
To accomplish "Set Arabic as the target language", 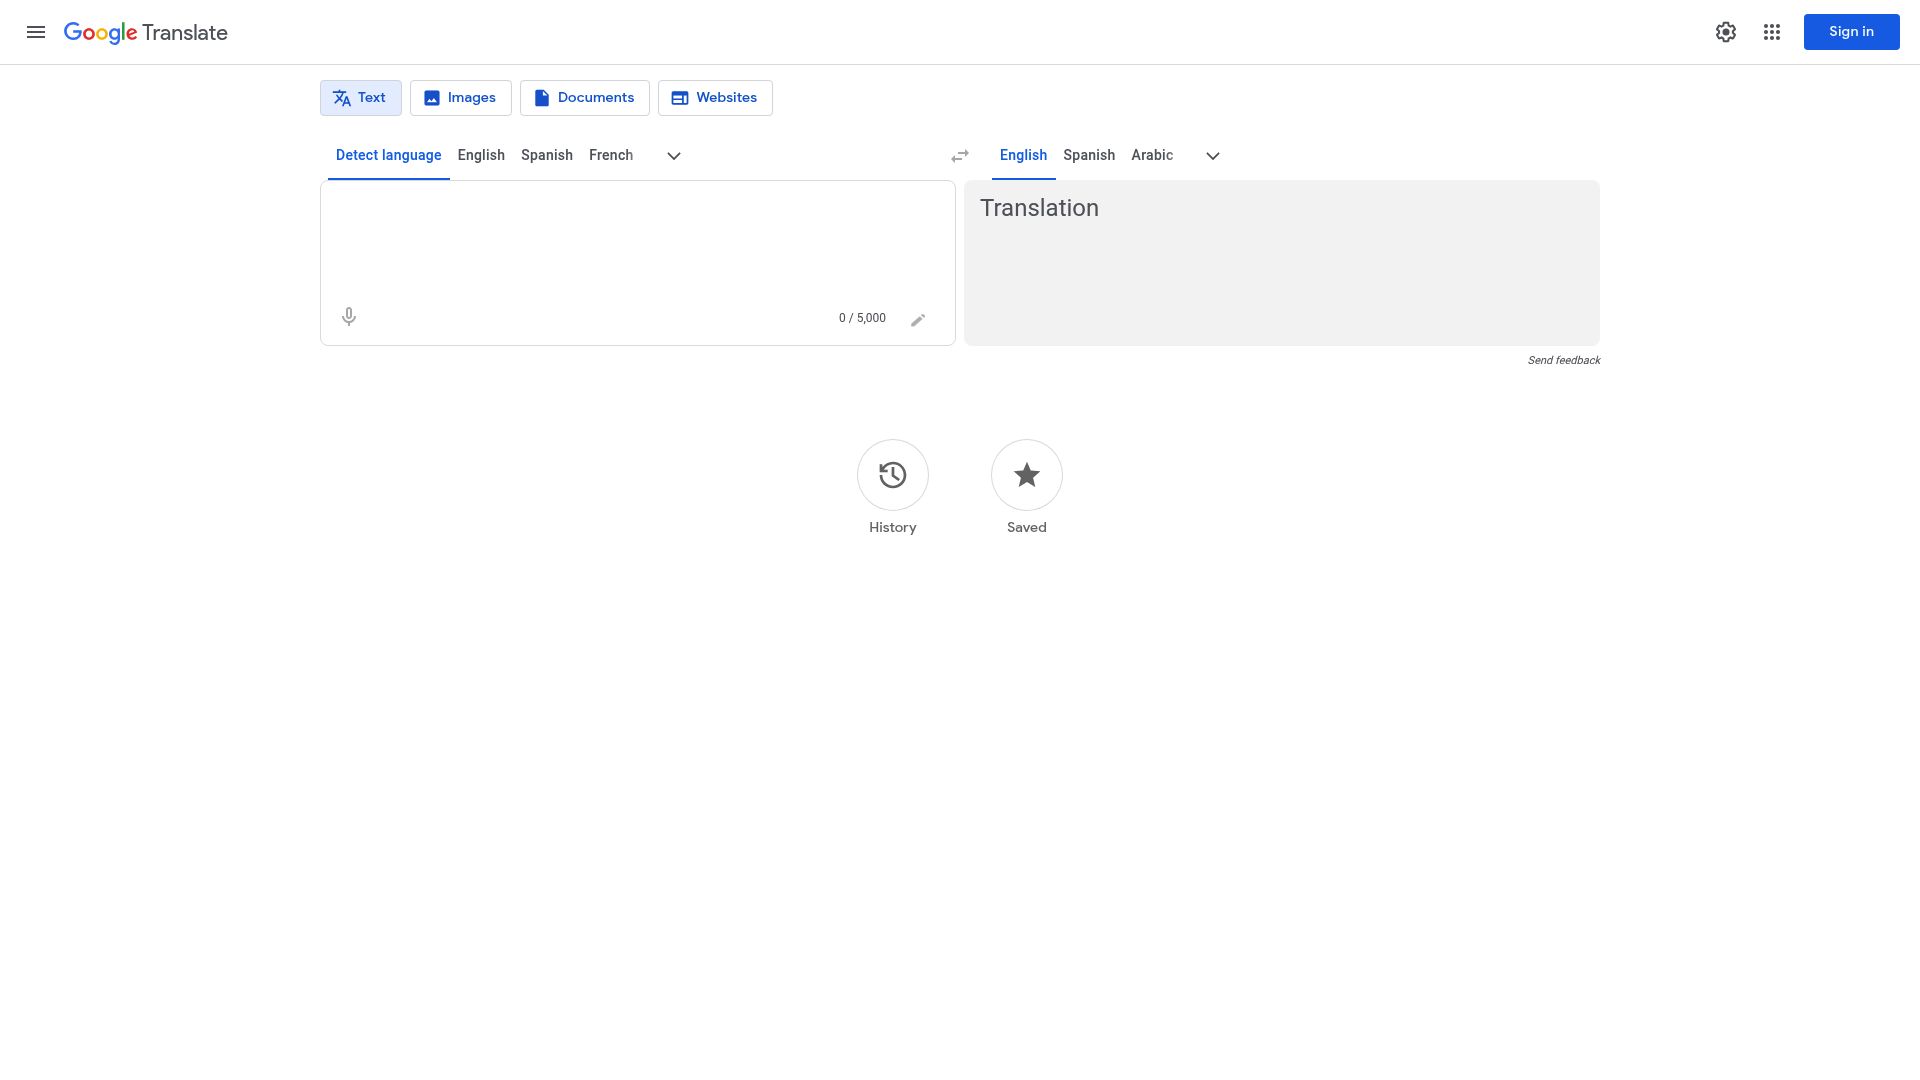I will click(1152, 155).
